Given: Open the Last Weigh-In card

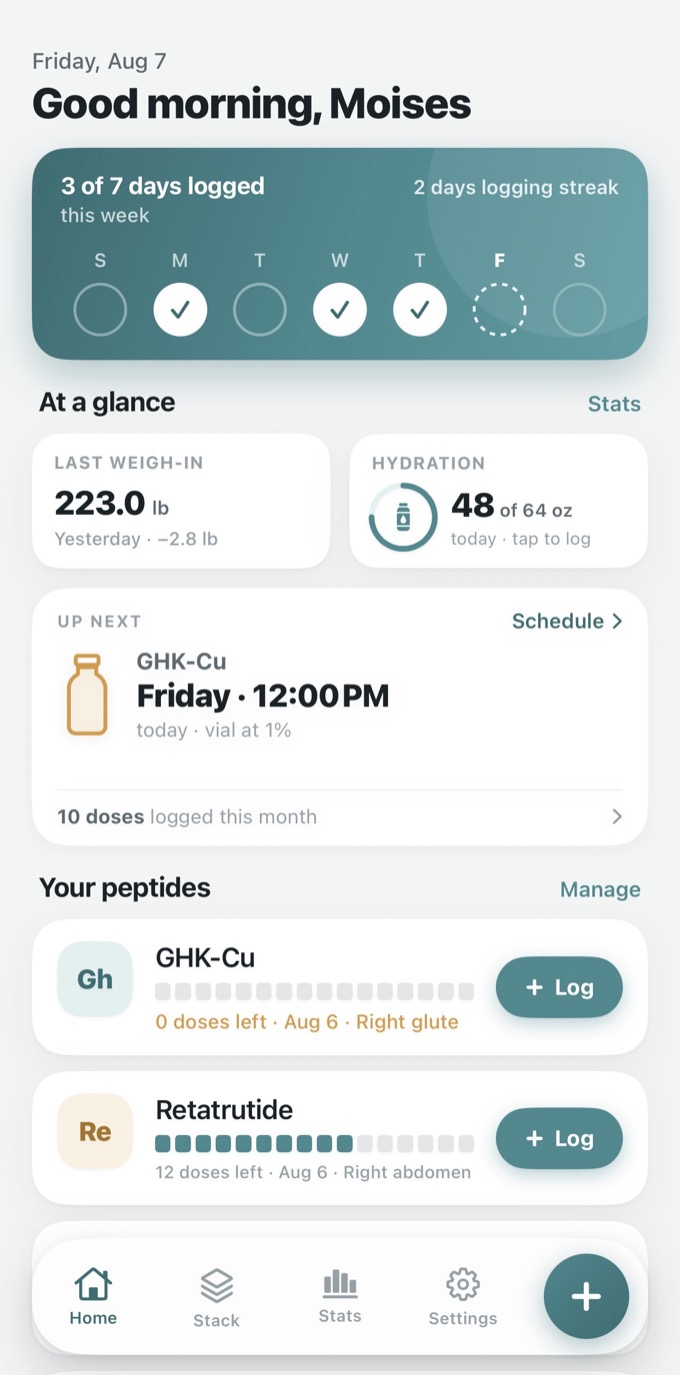Looking at the screenshot, I should click(181, 501).
